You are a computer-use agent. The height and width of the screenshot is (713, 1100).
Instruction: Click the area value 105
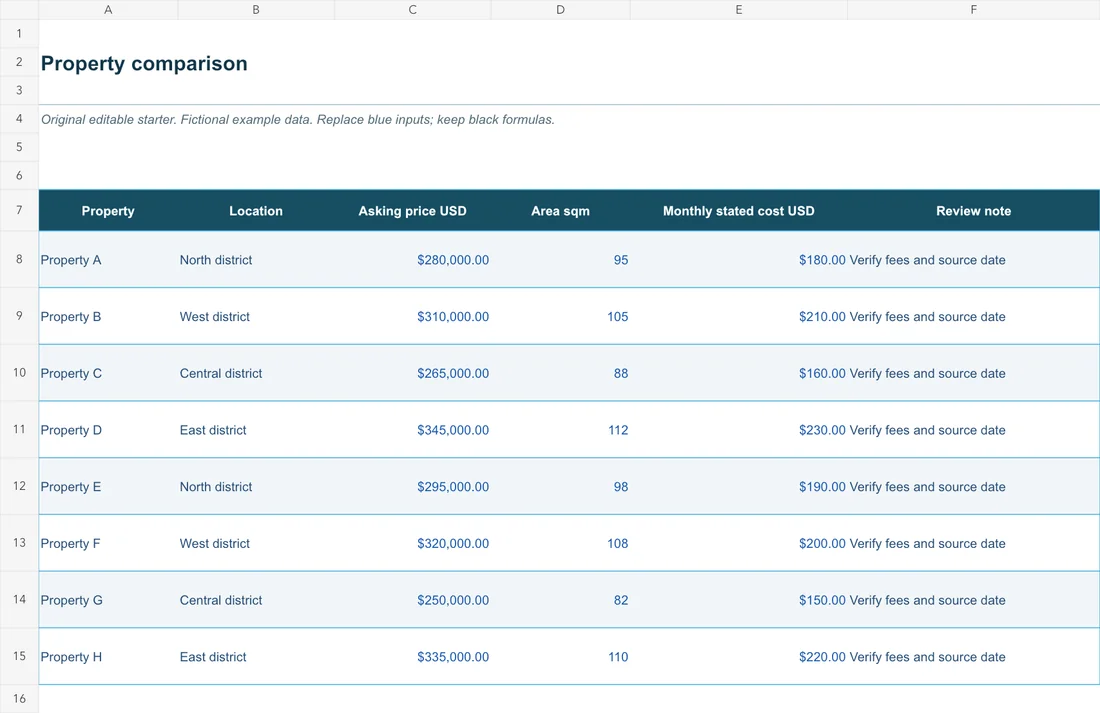(x=617, y=316)
